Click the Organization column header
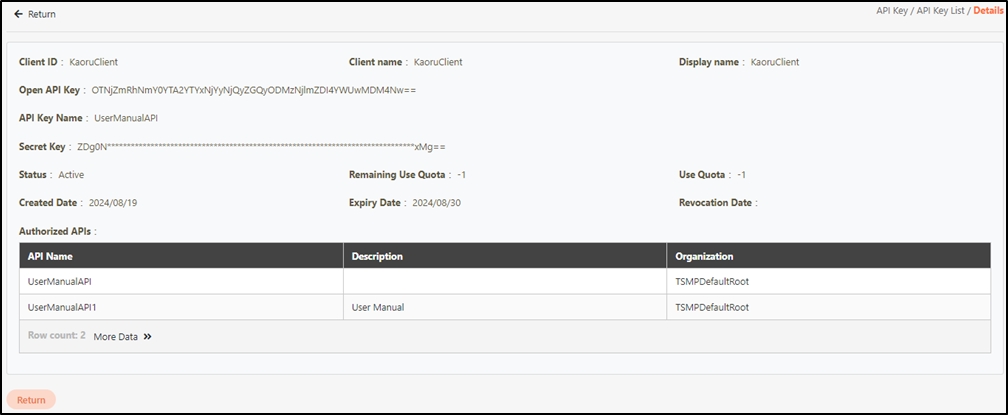1008x415 pixels. pyautogui.click(x=704, y=256)
